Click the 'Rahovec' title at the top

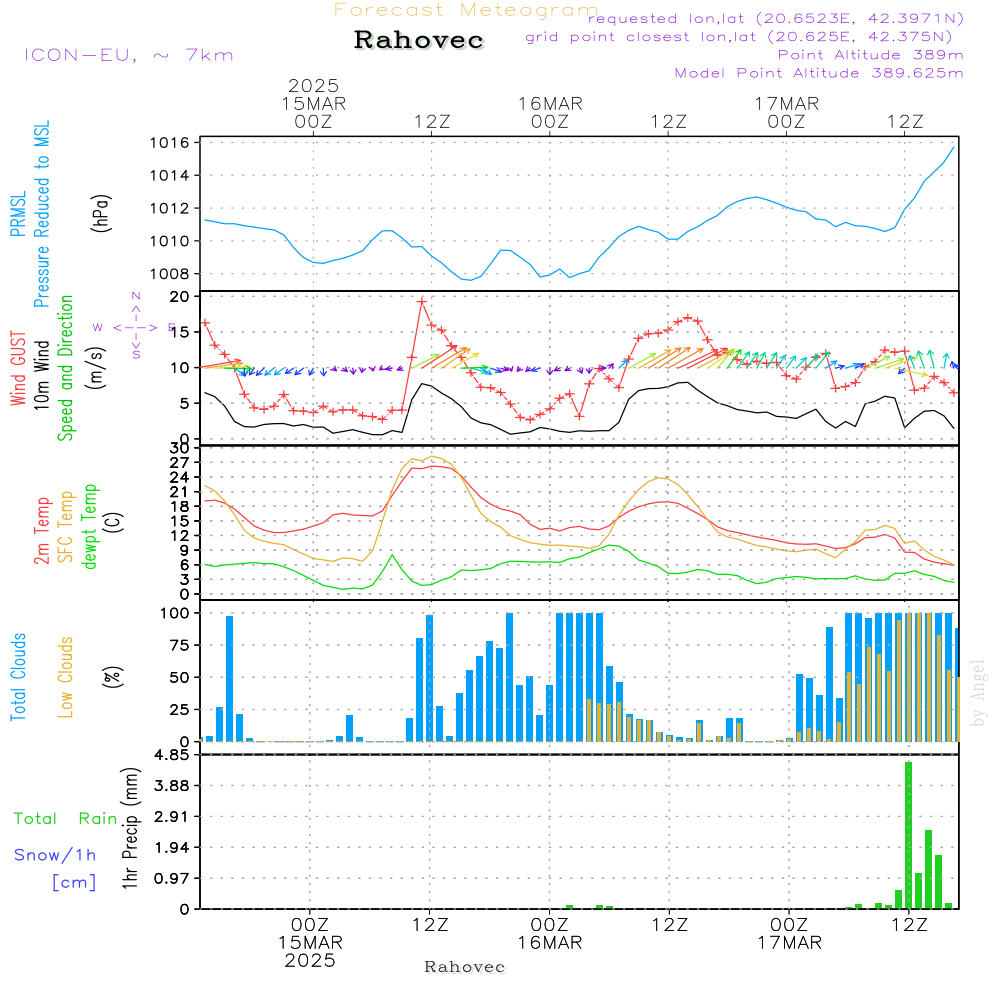pyautogui.click(x=418, y=40)
